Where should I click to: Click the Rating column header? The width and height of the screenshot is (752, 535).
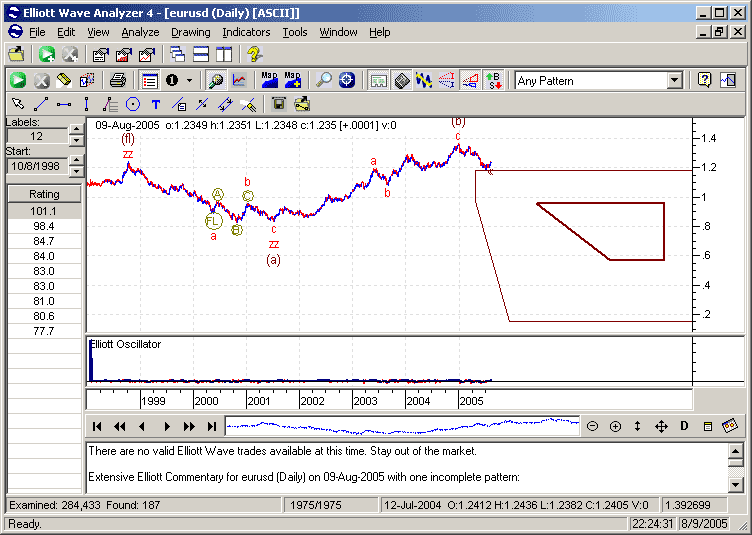pyautogui.click(x=44, y=194)
